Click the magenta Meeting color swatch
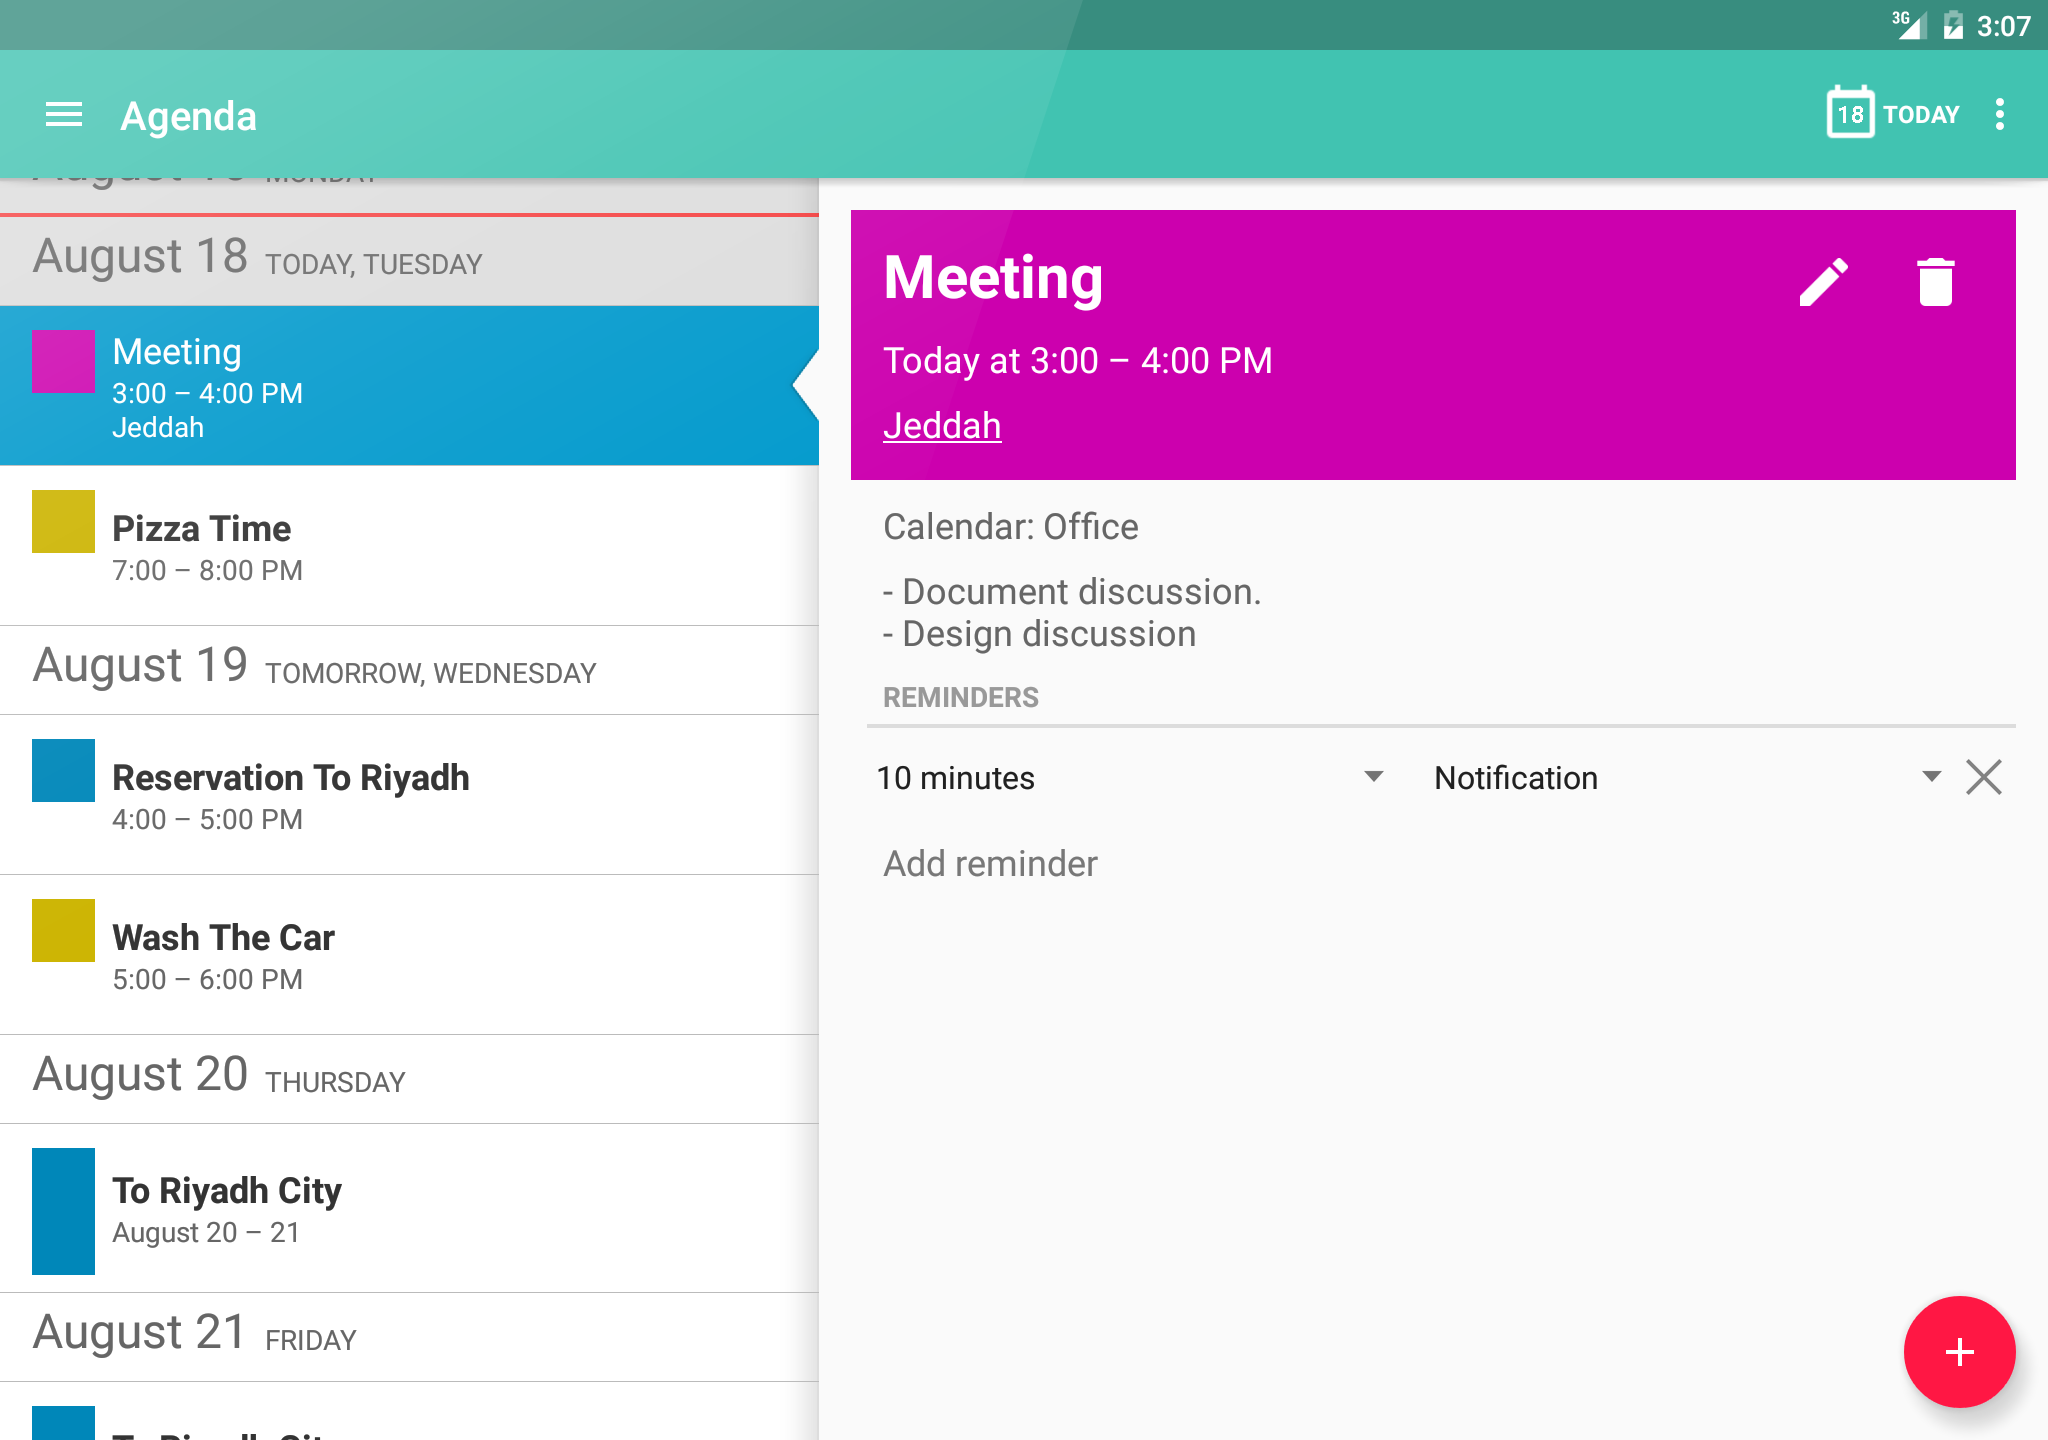Image resolution: width=2048 pixels, height=1440 pixels. [63, 361]
